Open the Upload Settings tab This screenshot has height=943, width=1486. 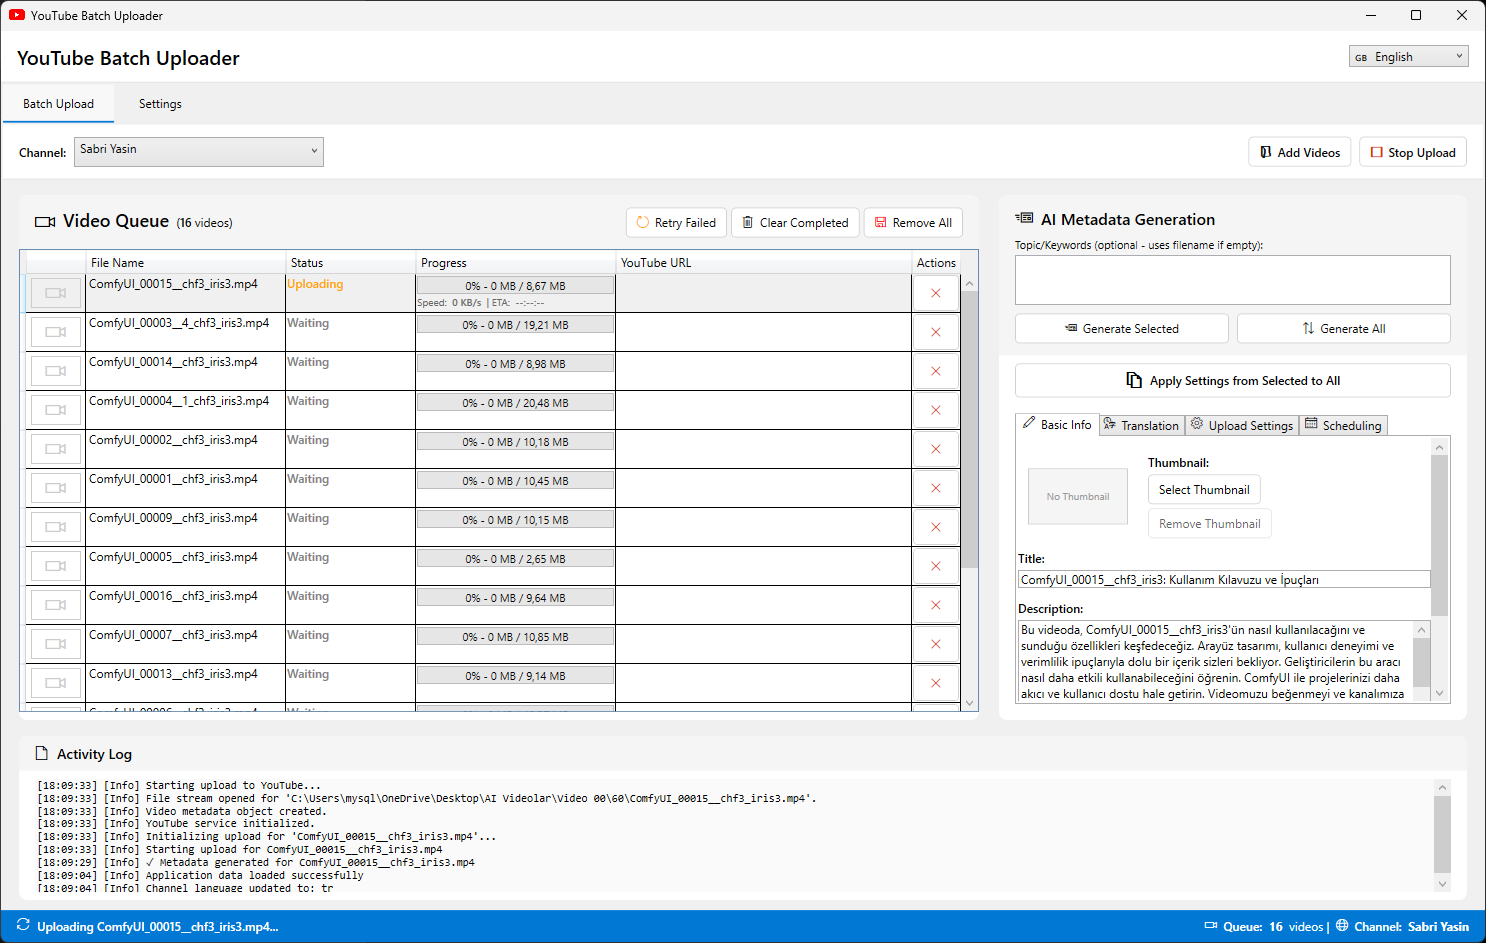(1242, 425)
